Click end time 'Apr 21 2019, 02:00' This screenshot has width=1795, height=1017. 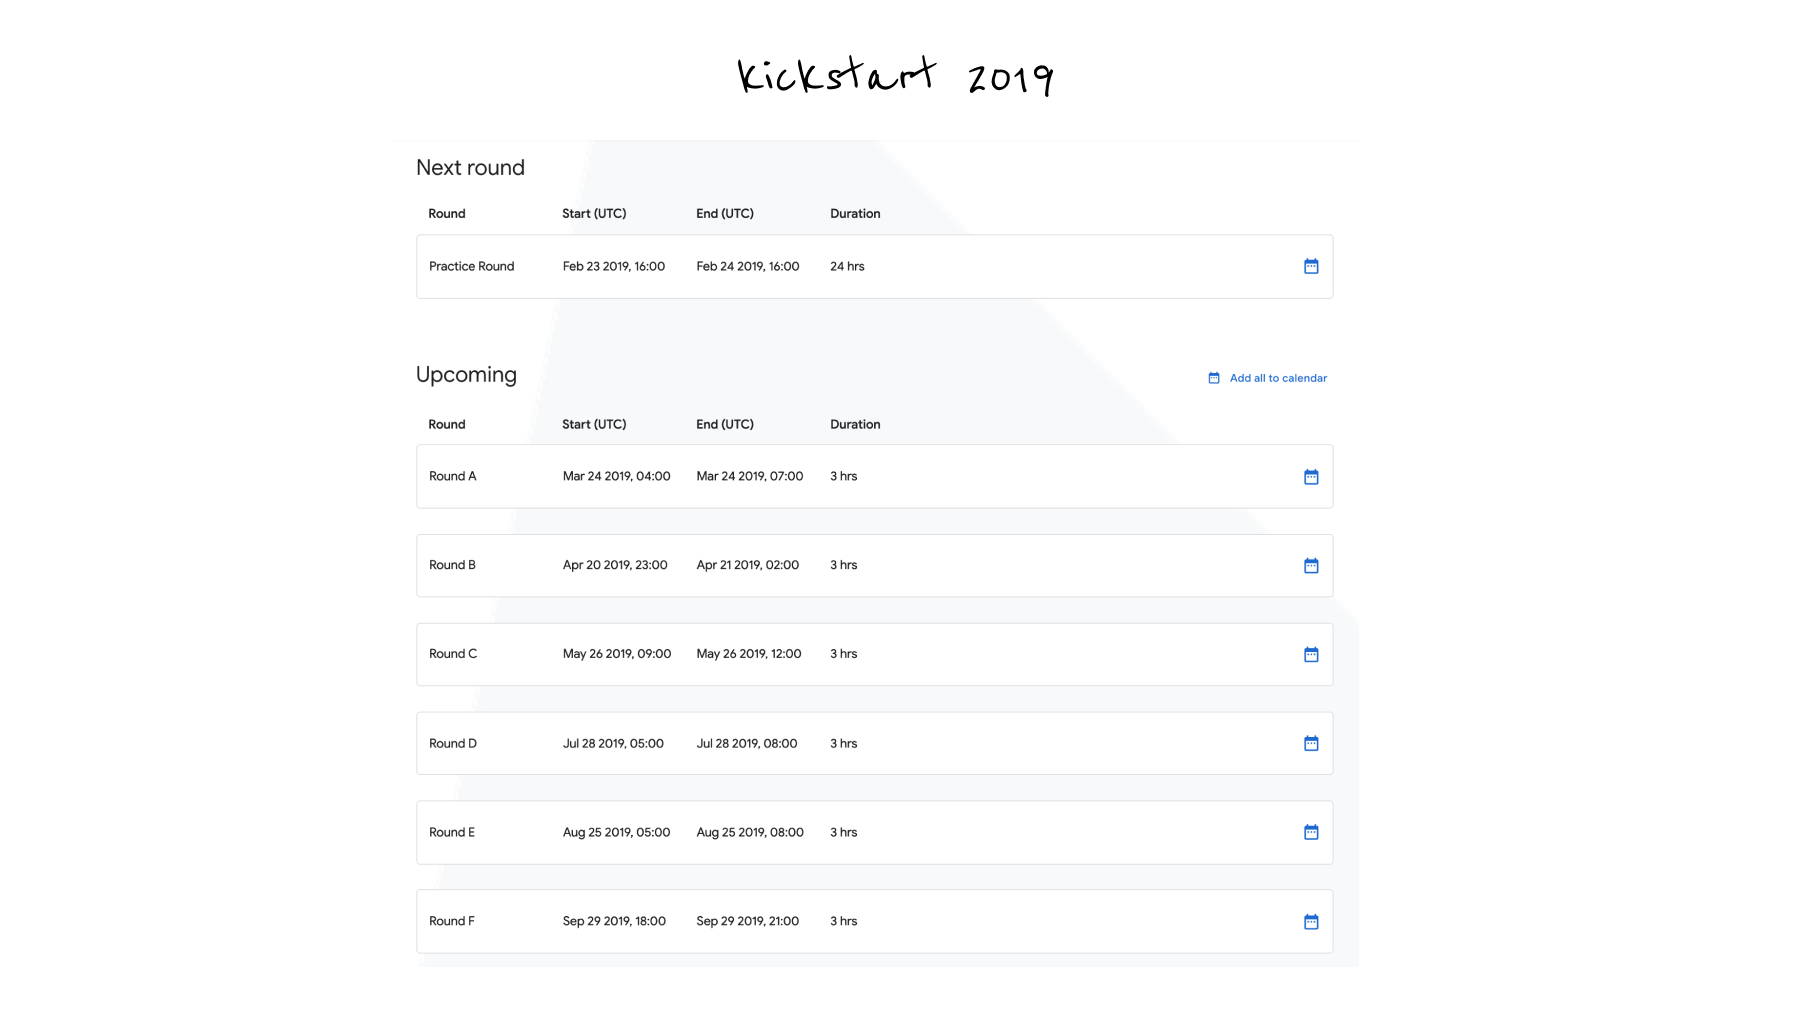pos(748,565)
